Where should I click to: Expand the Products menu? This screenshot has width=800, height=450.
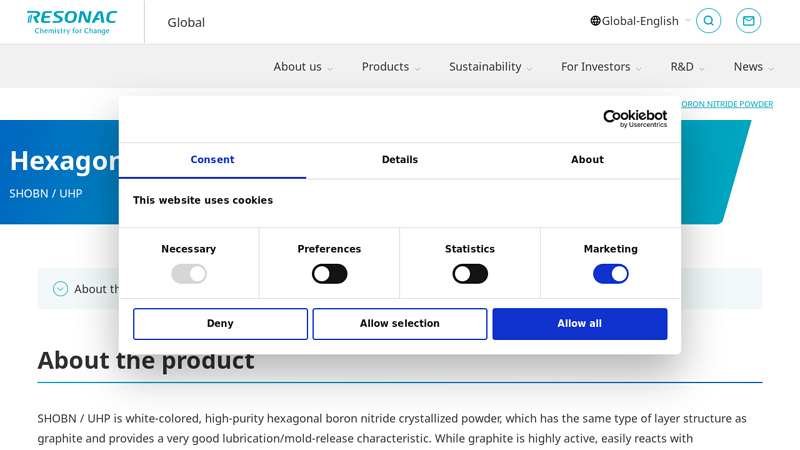pyautogui.click(x=391, y=67)
